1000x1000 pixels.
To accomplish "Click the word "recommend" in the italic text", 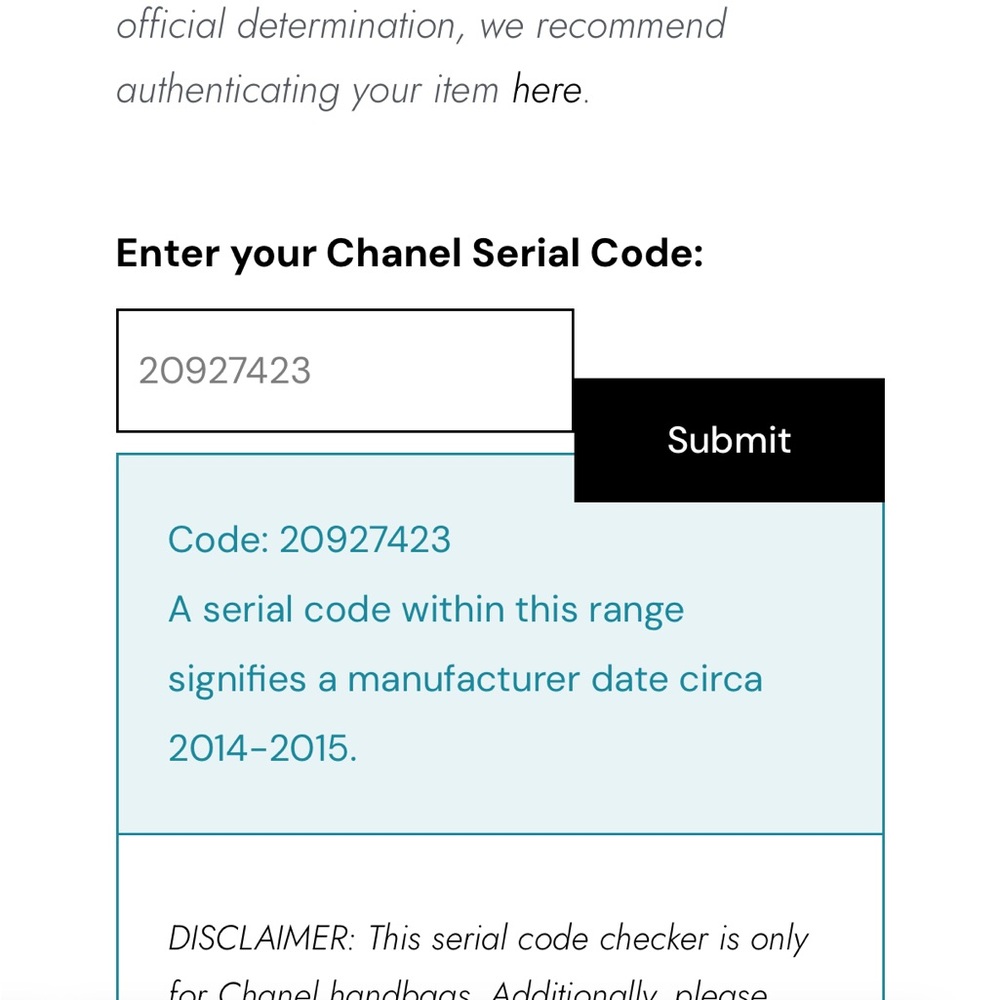I will tap(630, 26).
